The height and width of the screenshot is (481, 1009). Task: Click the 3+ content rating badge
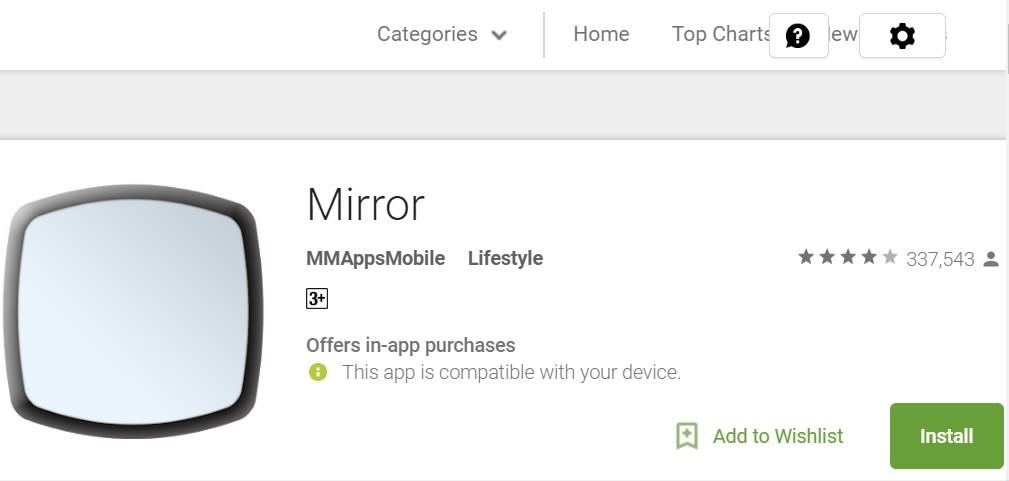pyautogui.click(x=317, y=299)
